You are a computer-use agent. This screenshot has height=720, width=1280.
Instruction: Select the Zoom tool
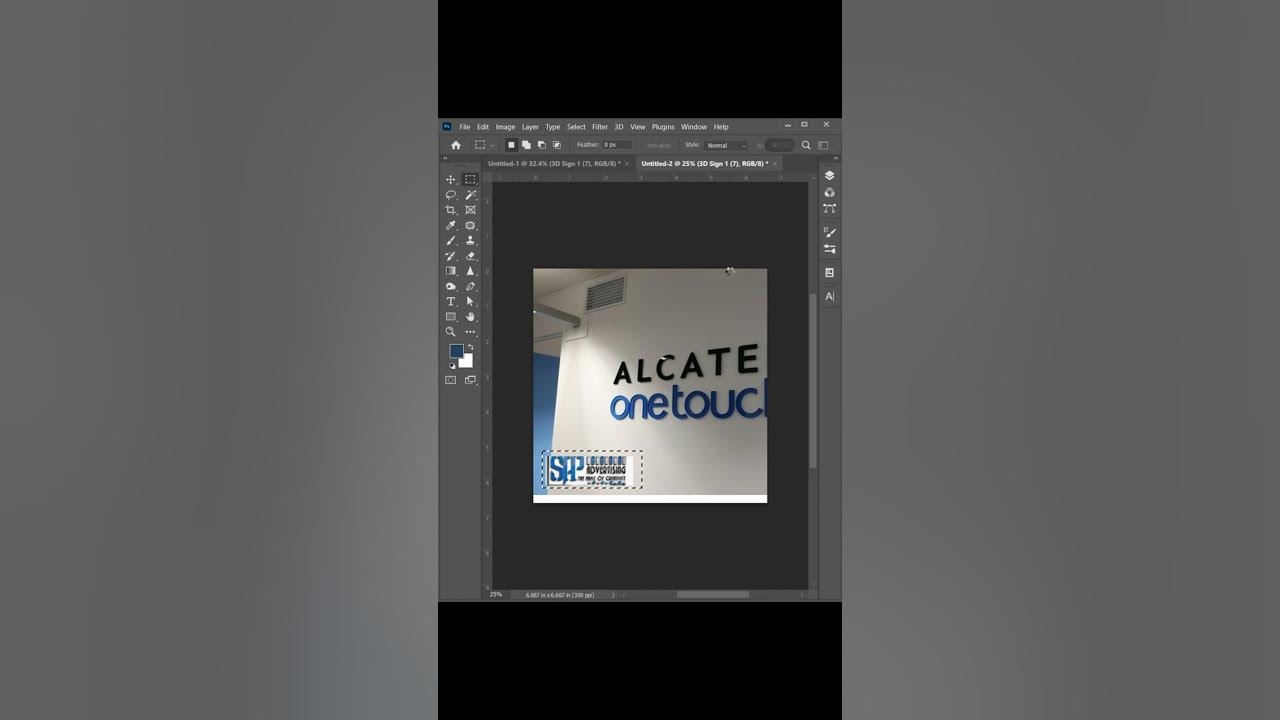(x=451, y=332)
